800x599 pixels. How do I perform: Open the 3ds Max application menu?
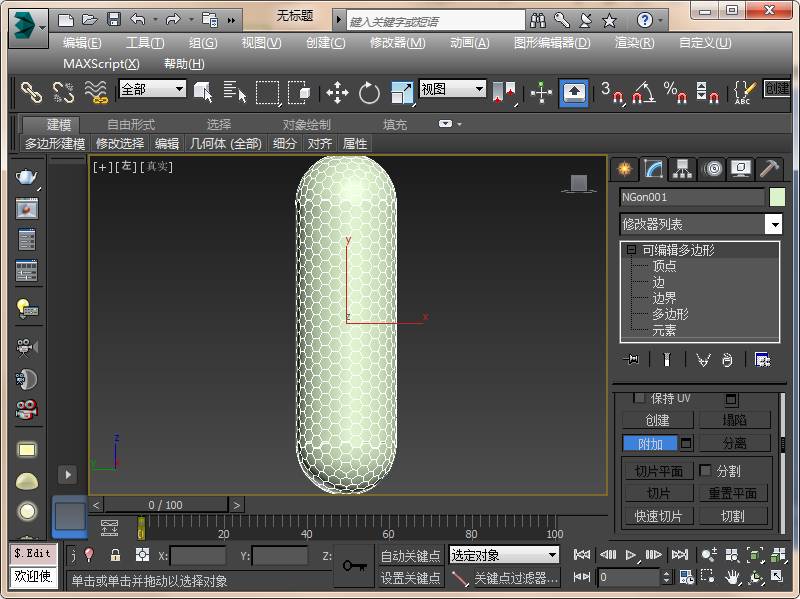click(x=28, y=27)
